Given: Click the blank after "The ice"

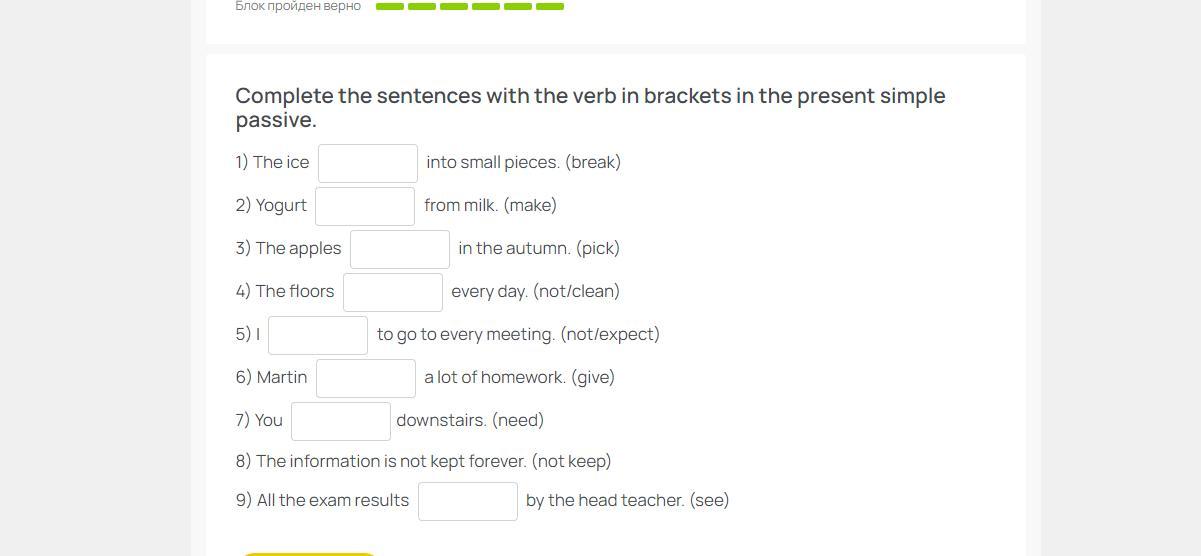Looking at the screenshot, I should 368,163.
